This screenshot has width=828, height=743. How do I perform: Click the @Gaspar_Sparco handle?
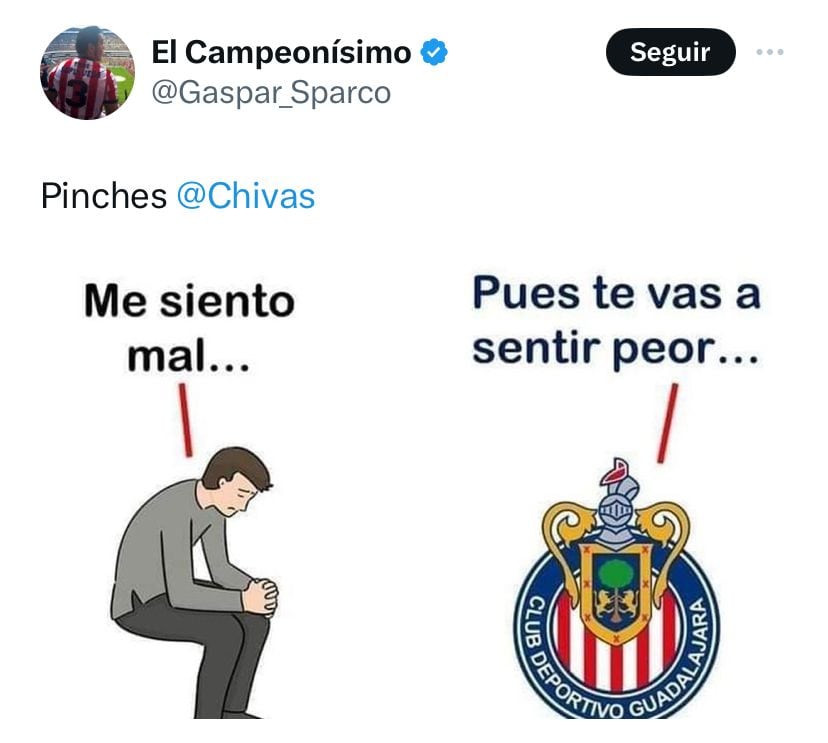[271, 93]
